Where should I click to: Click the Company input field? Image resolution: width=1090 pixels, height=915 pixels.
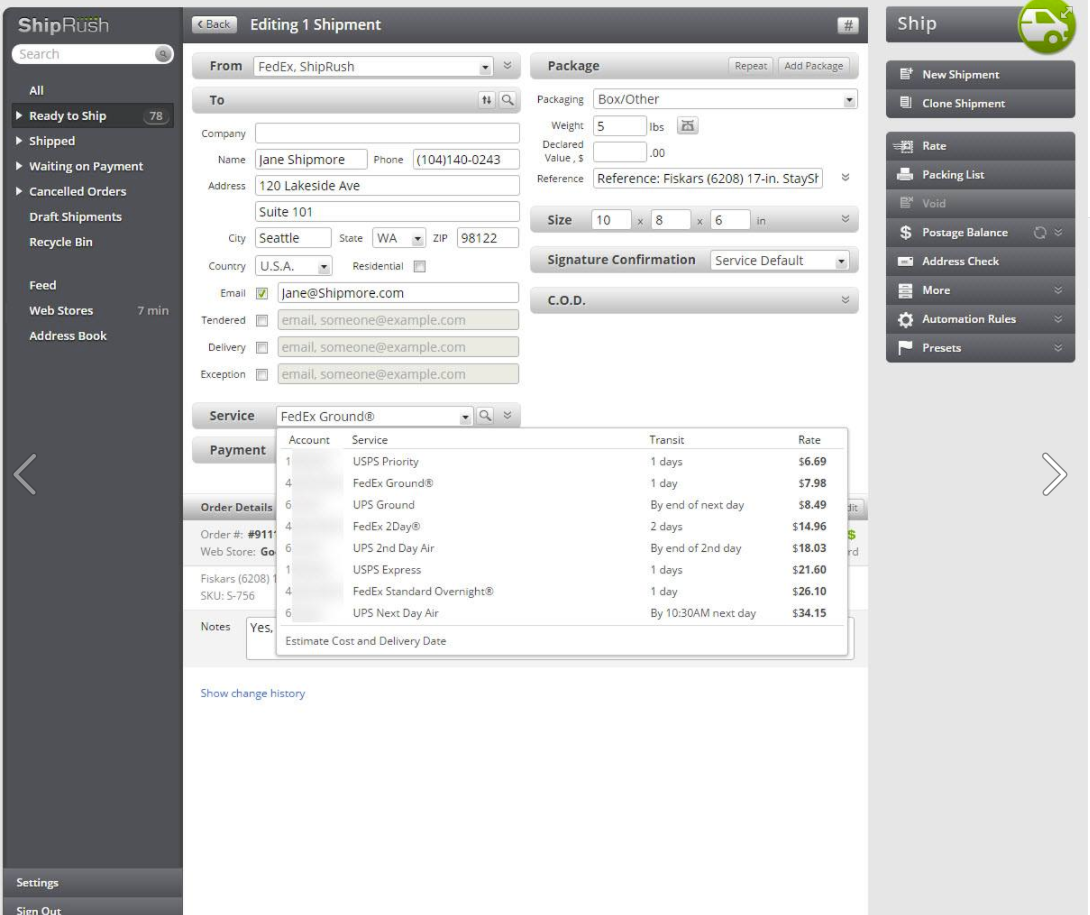pyautogui.click(x=387, y=133)
